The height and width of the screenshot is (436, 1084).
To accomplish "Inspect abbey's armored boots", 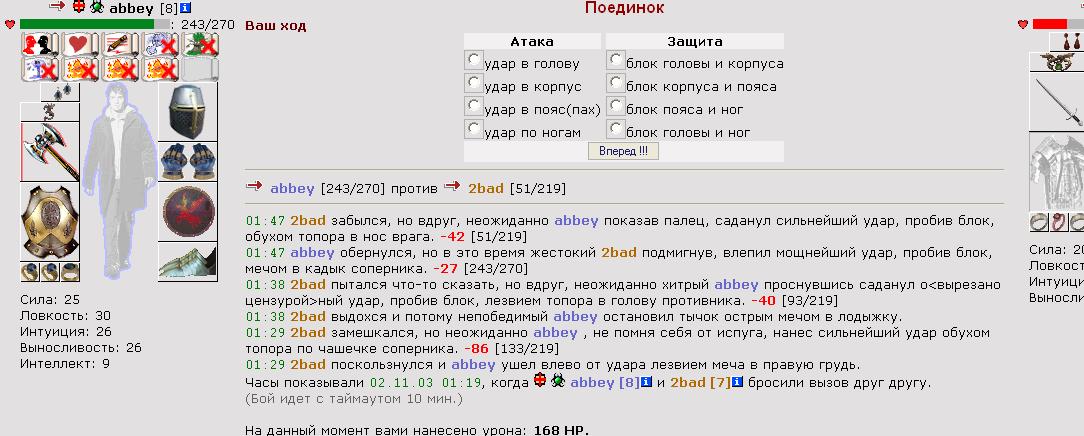I will [188, 262].
